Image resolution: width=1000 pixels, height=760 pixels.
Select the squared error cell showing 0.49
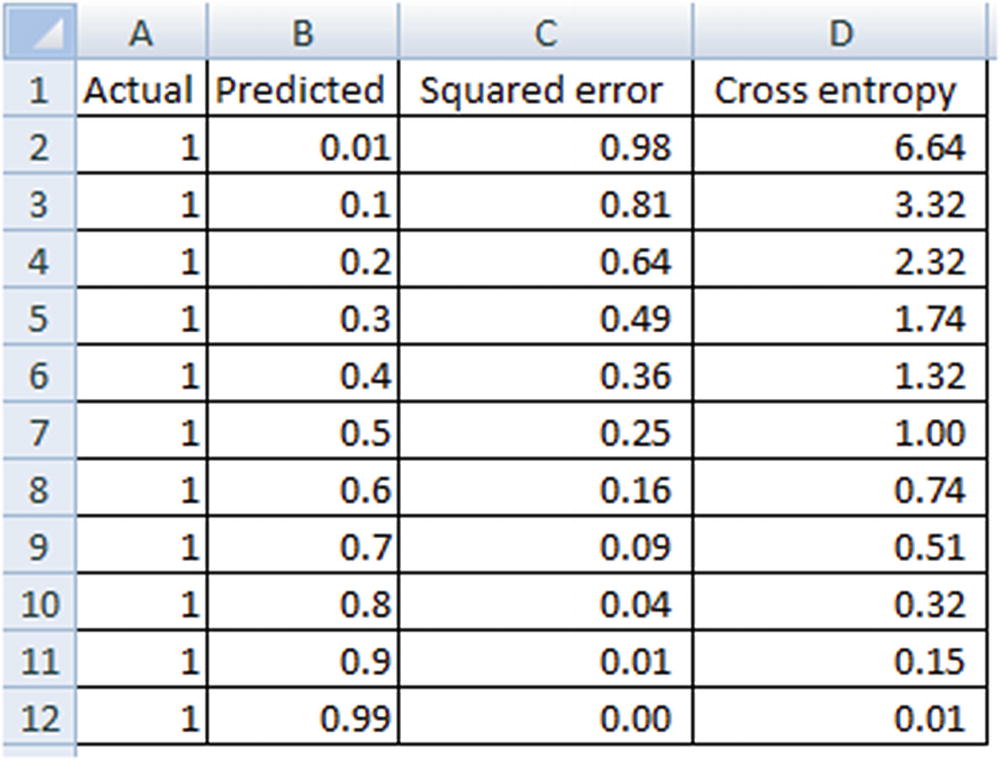coord(545,319)
